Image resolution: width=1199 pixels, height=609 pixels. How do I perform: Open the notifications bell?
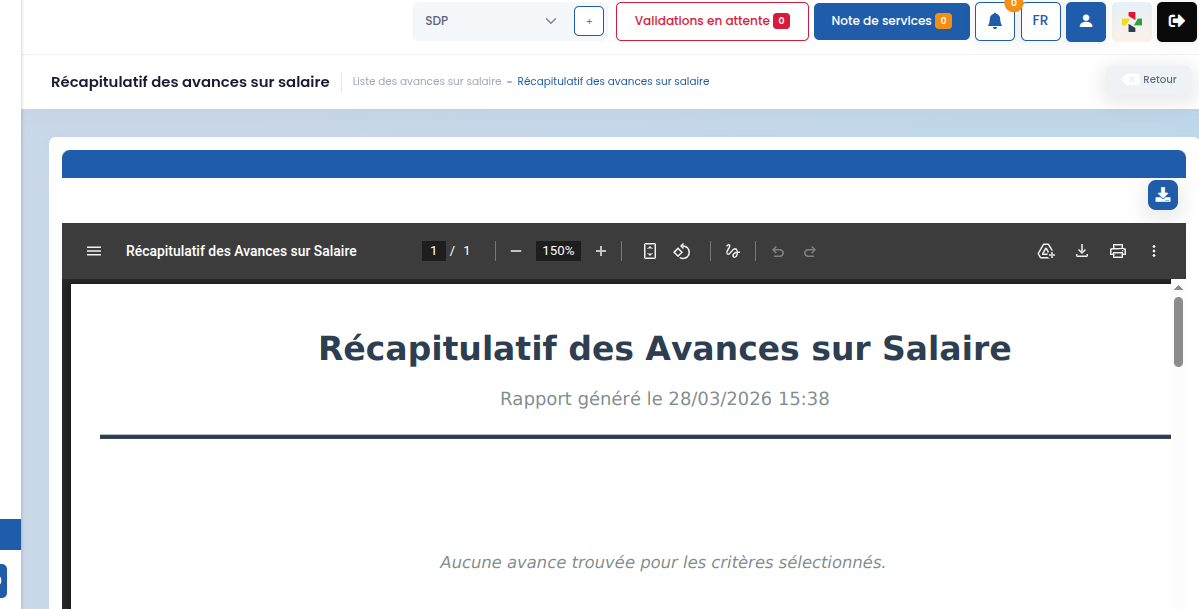click(x=995, y=21)
